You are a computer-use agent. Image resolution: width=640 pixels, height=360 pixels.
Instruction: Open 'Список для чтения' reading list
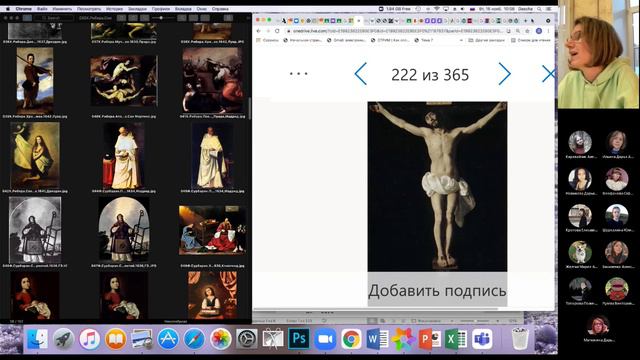point(531,40)
